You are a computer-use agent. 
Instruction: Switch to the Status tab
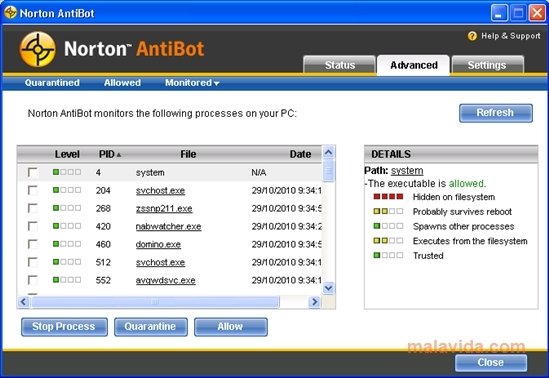(339, 65)
